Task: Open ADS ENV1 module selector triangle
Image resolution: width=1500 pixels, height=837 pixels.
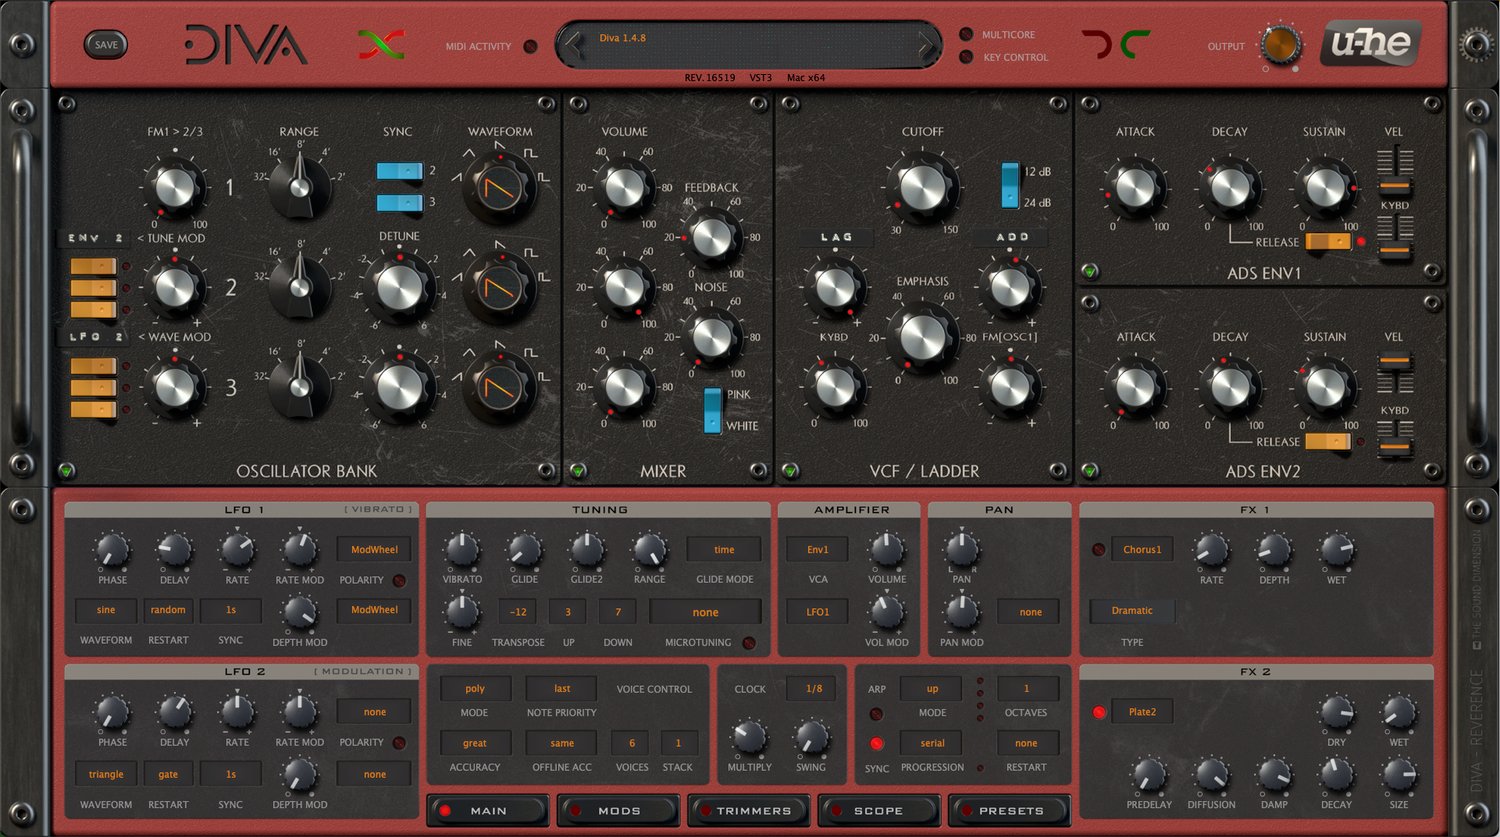Action: tap(1090, 271)
